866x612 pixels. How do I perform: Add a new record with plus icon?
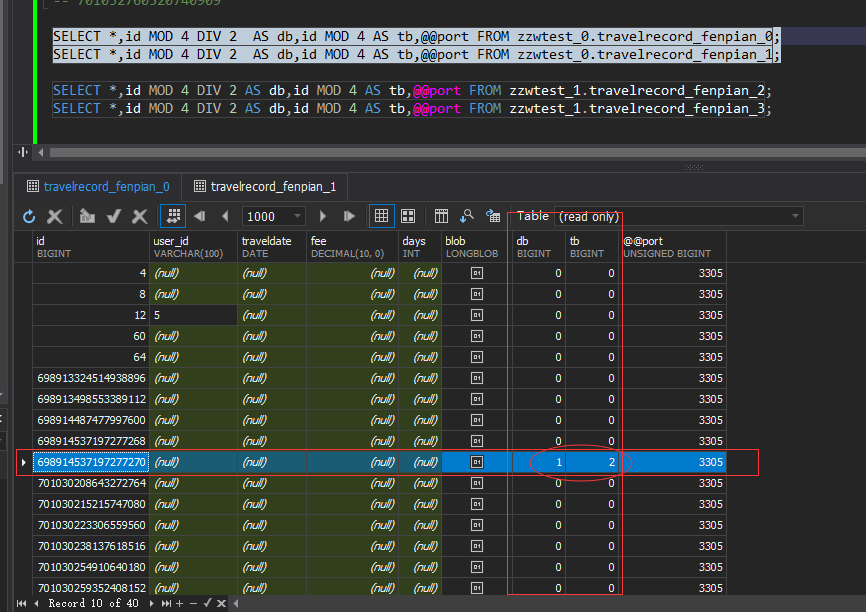click(179, 604)
